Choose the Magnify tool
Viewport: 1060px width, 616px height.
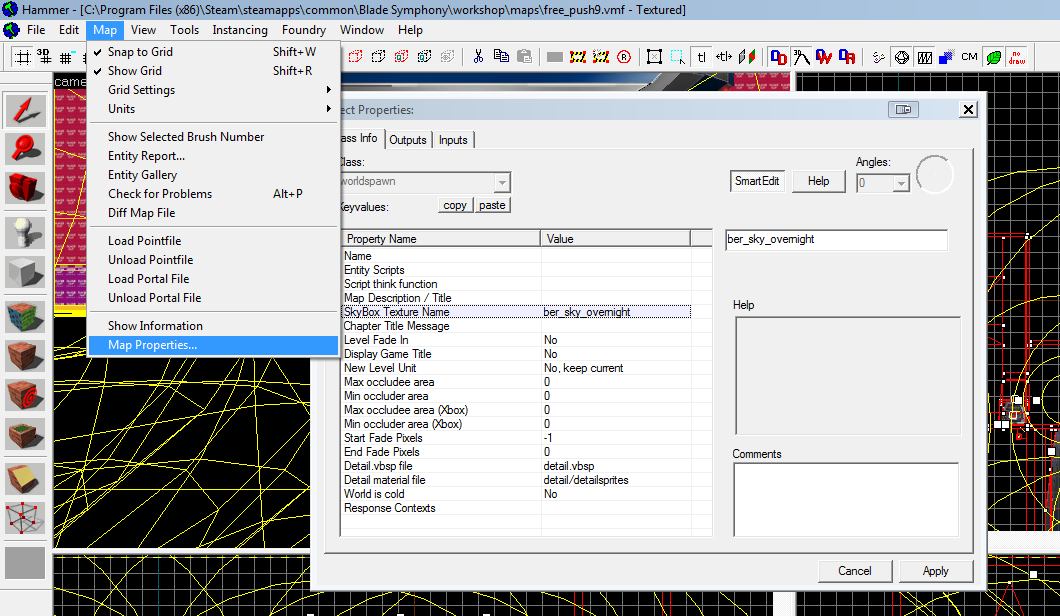(25, 148)
